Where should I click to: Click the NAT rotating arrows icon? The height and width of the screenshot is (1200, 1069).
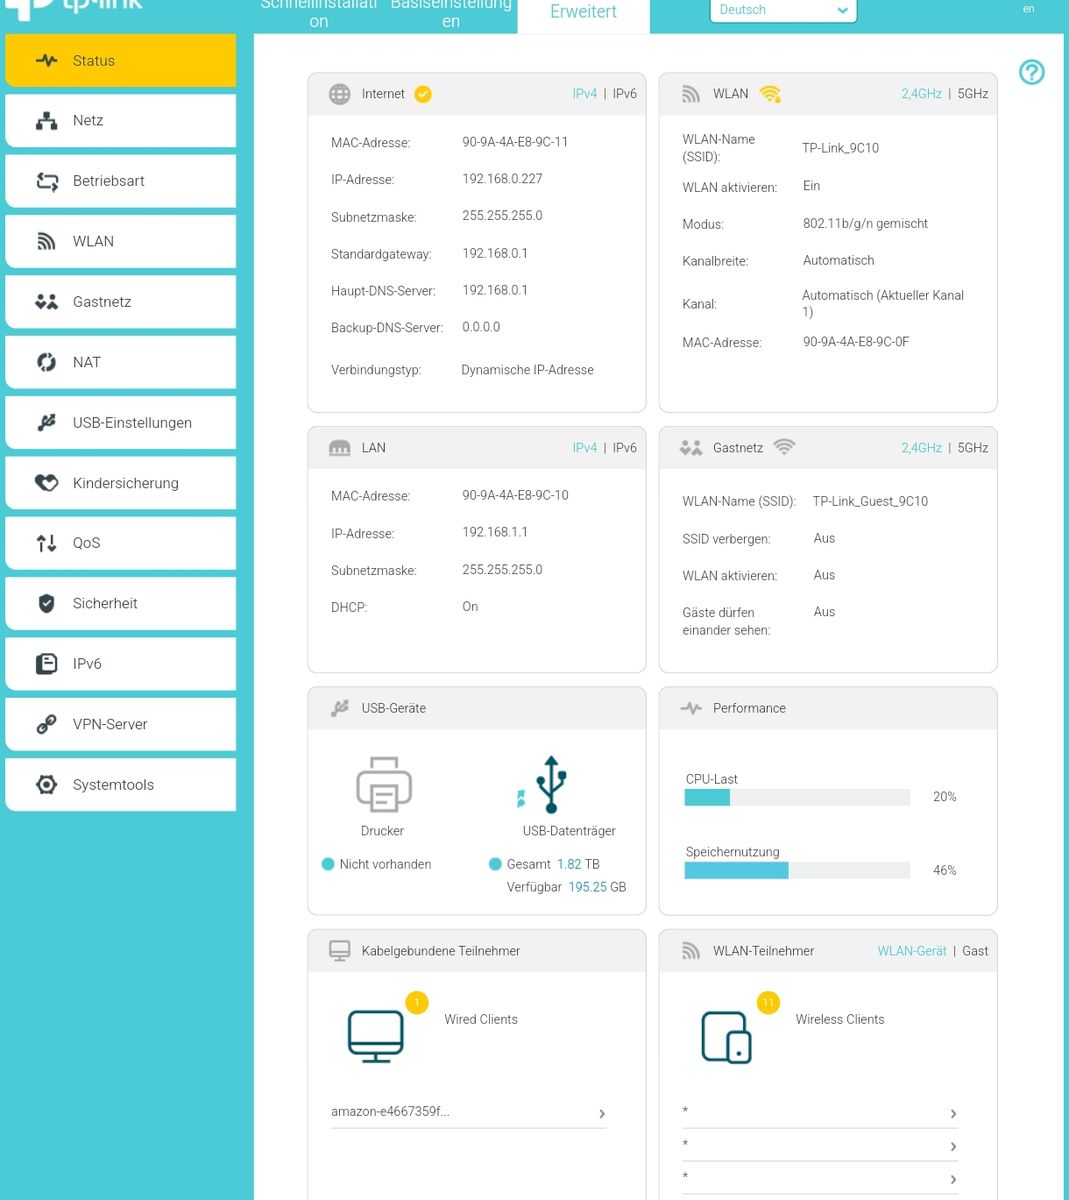click(x=46, y=362)
